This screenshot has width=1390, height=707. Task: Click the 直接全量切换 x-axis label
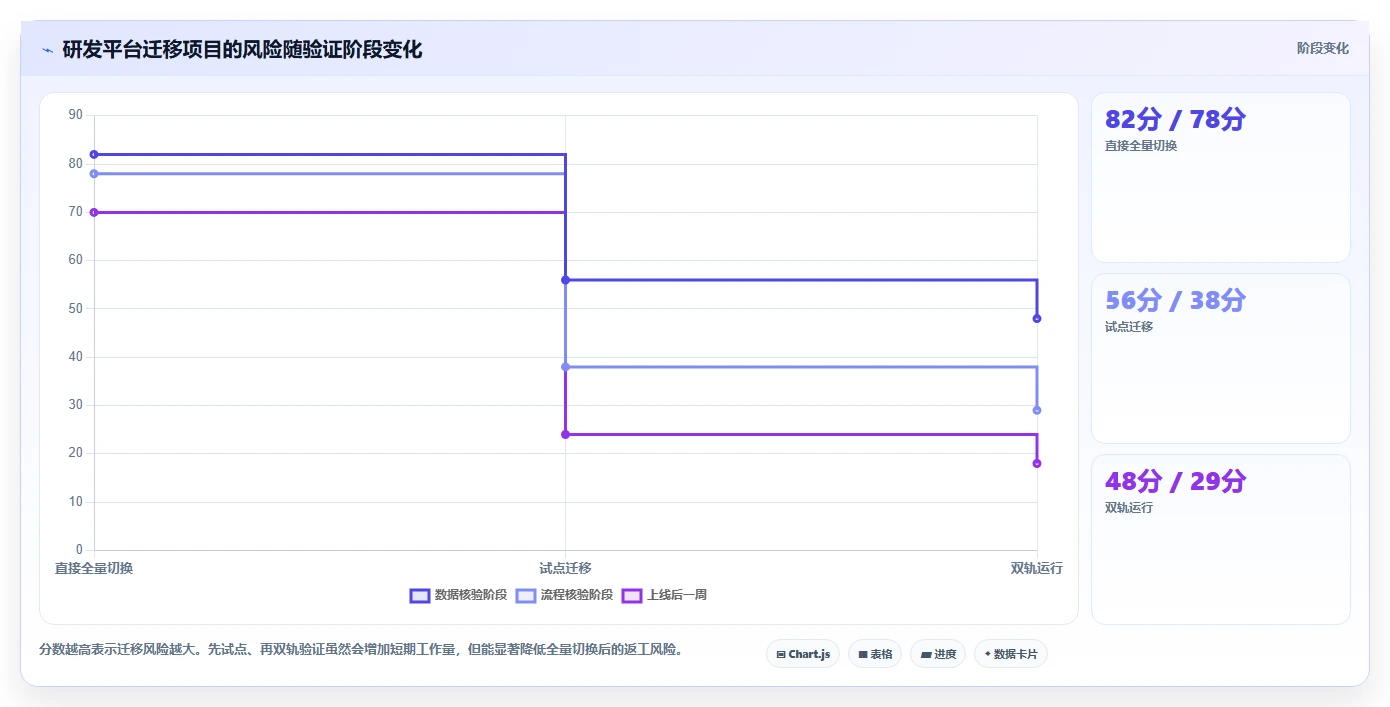94,568
